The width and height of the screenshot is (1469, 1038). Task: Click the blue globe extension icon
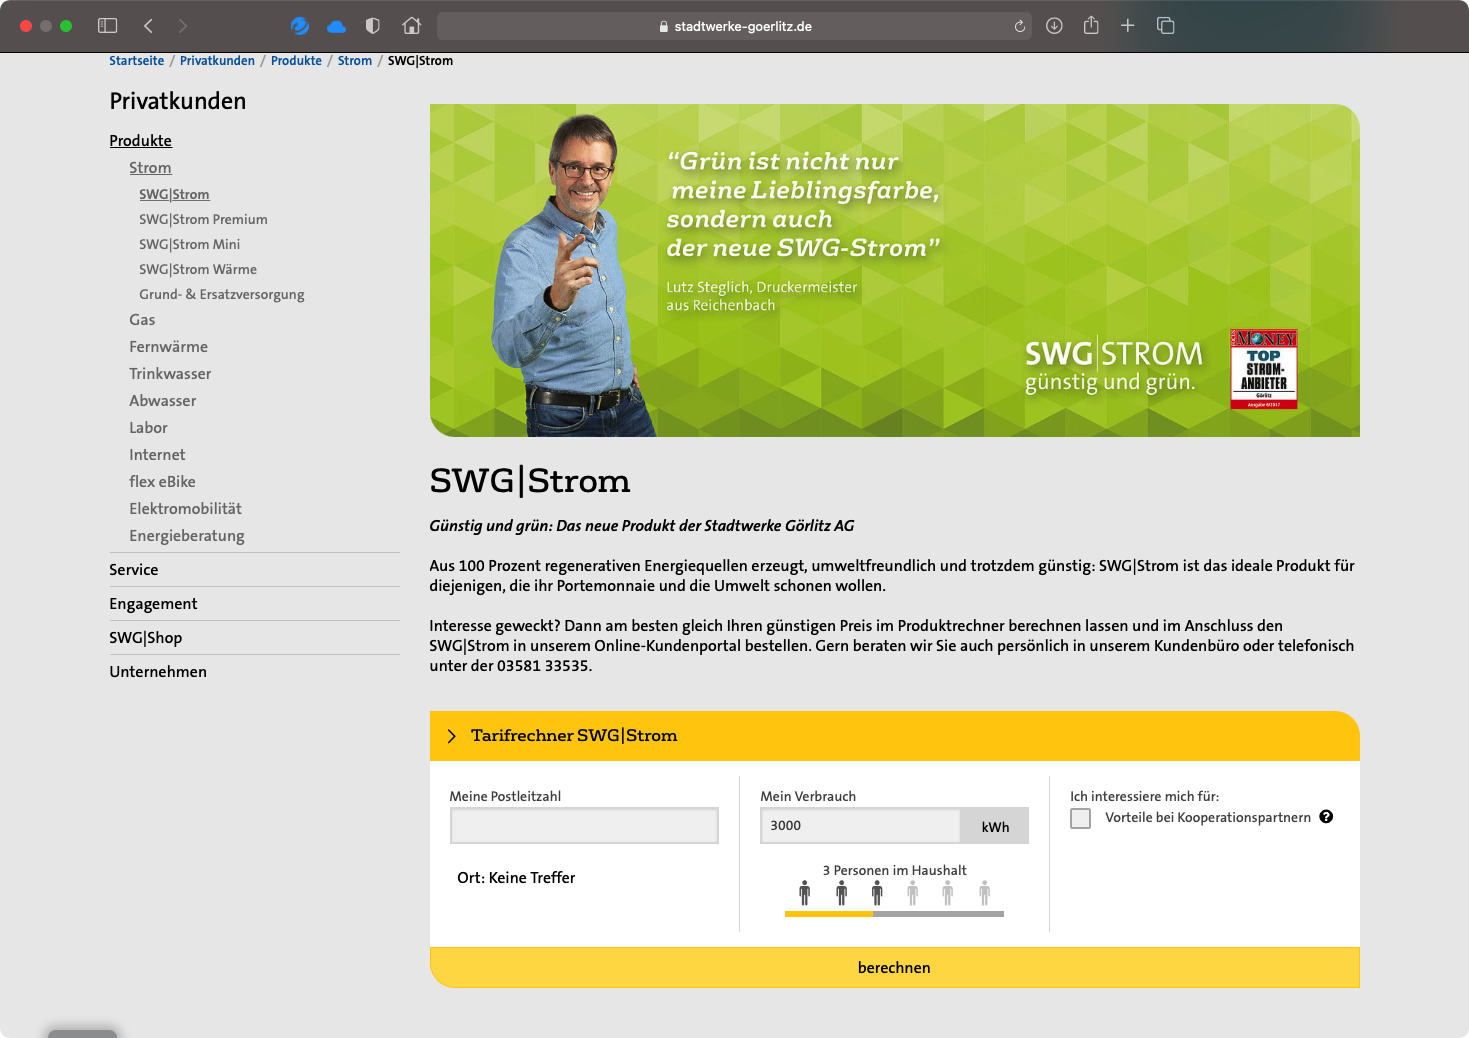[300, 26]
